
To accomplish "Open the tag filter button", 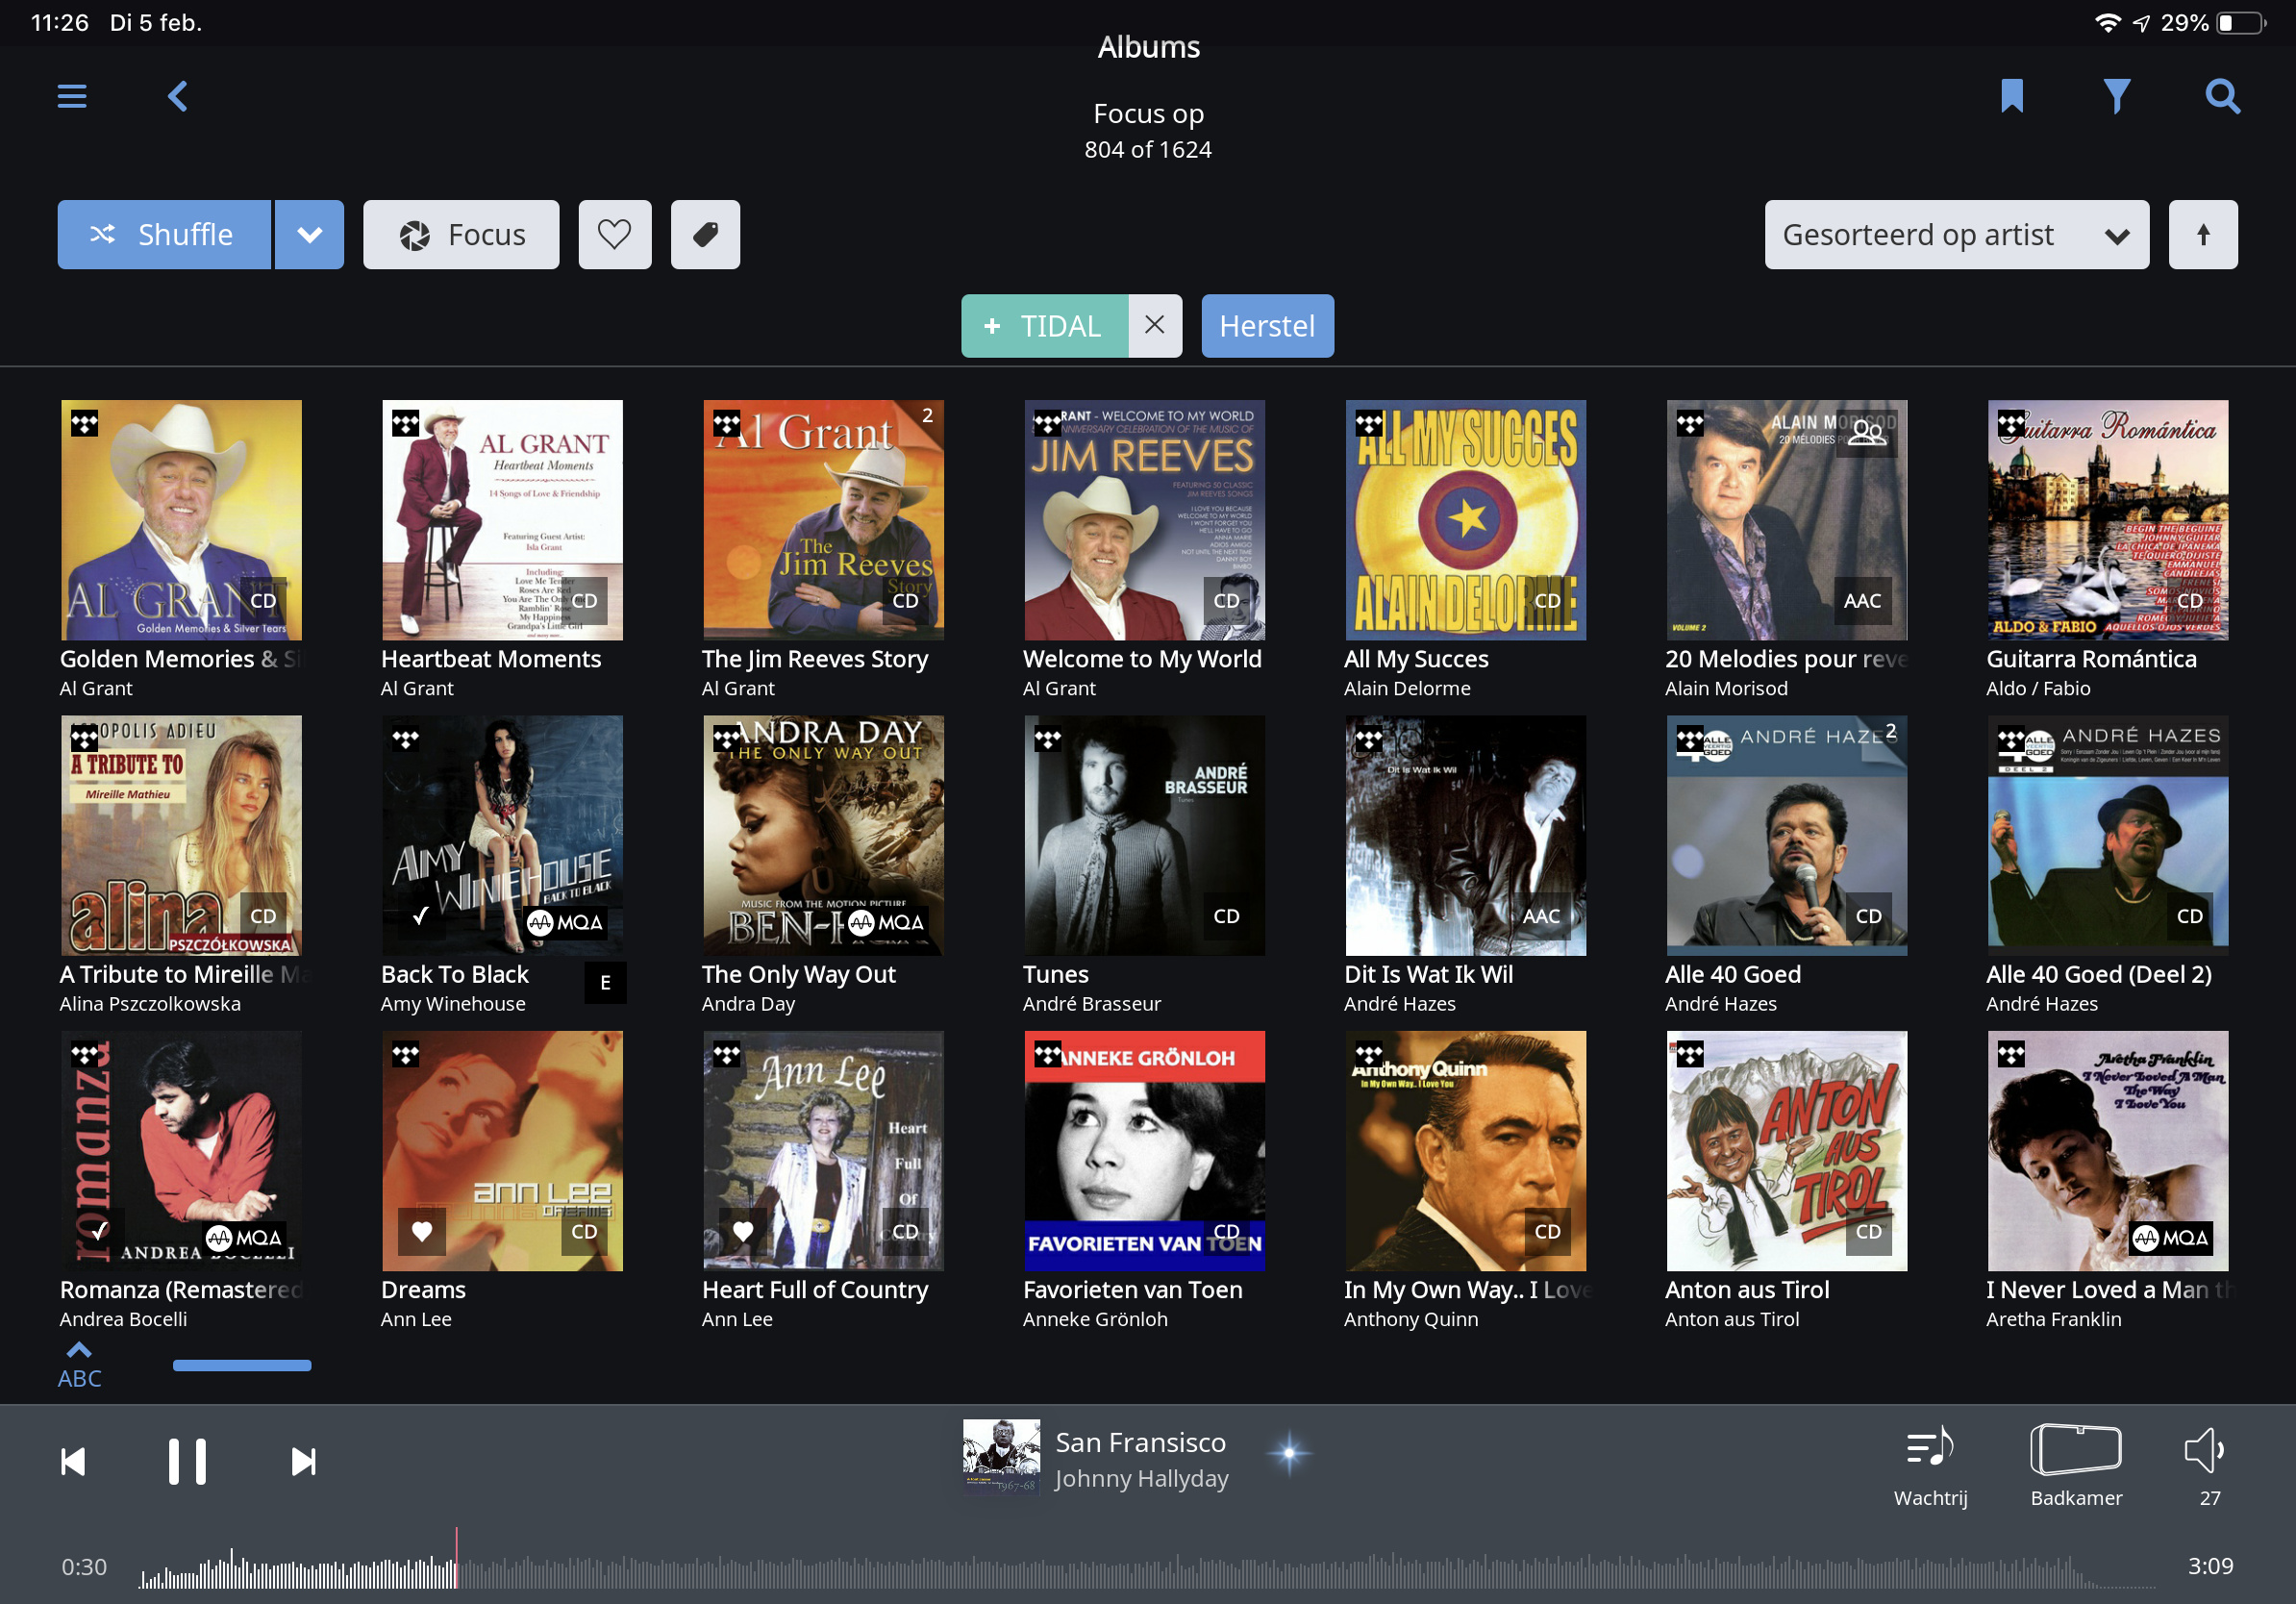I will 705,235.
